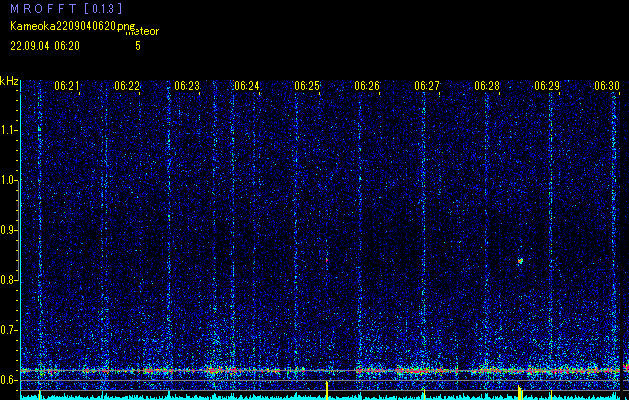Click the 0.9 kHz axis label
This screenshot has width=629, height=400.
click(x=9, y=230)
